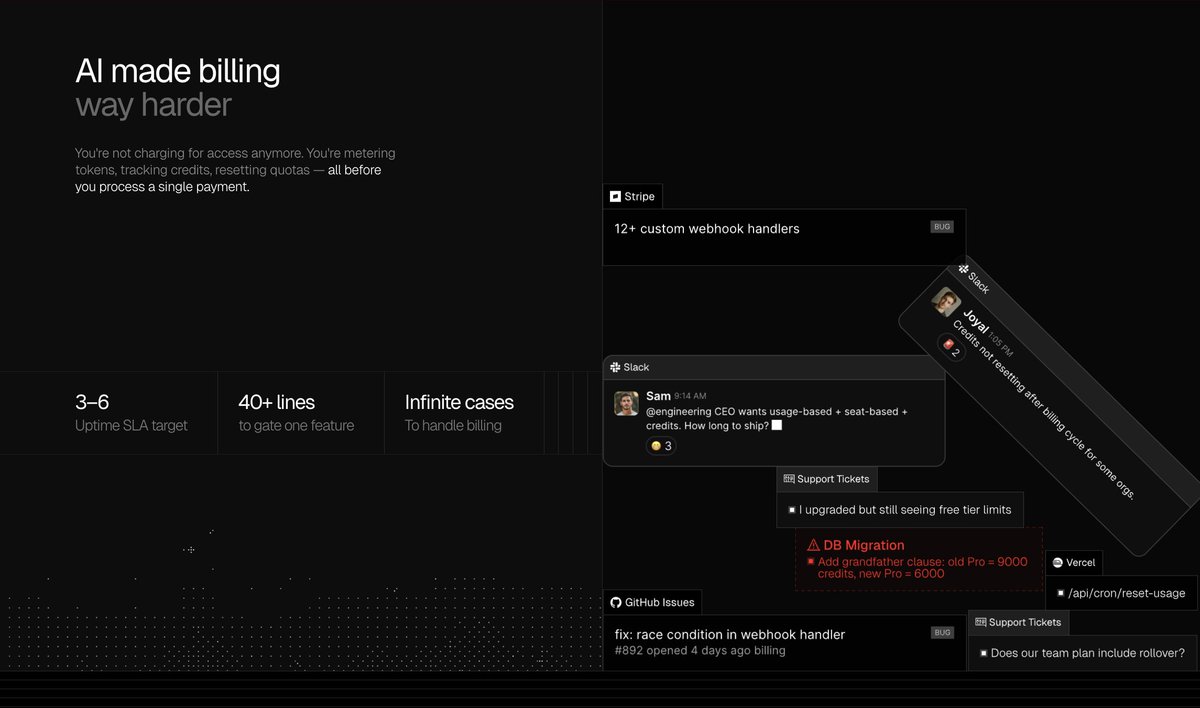
Task: Click 'to gate one feature' caption
Action: (296, 426)
